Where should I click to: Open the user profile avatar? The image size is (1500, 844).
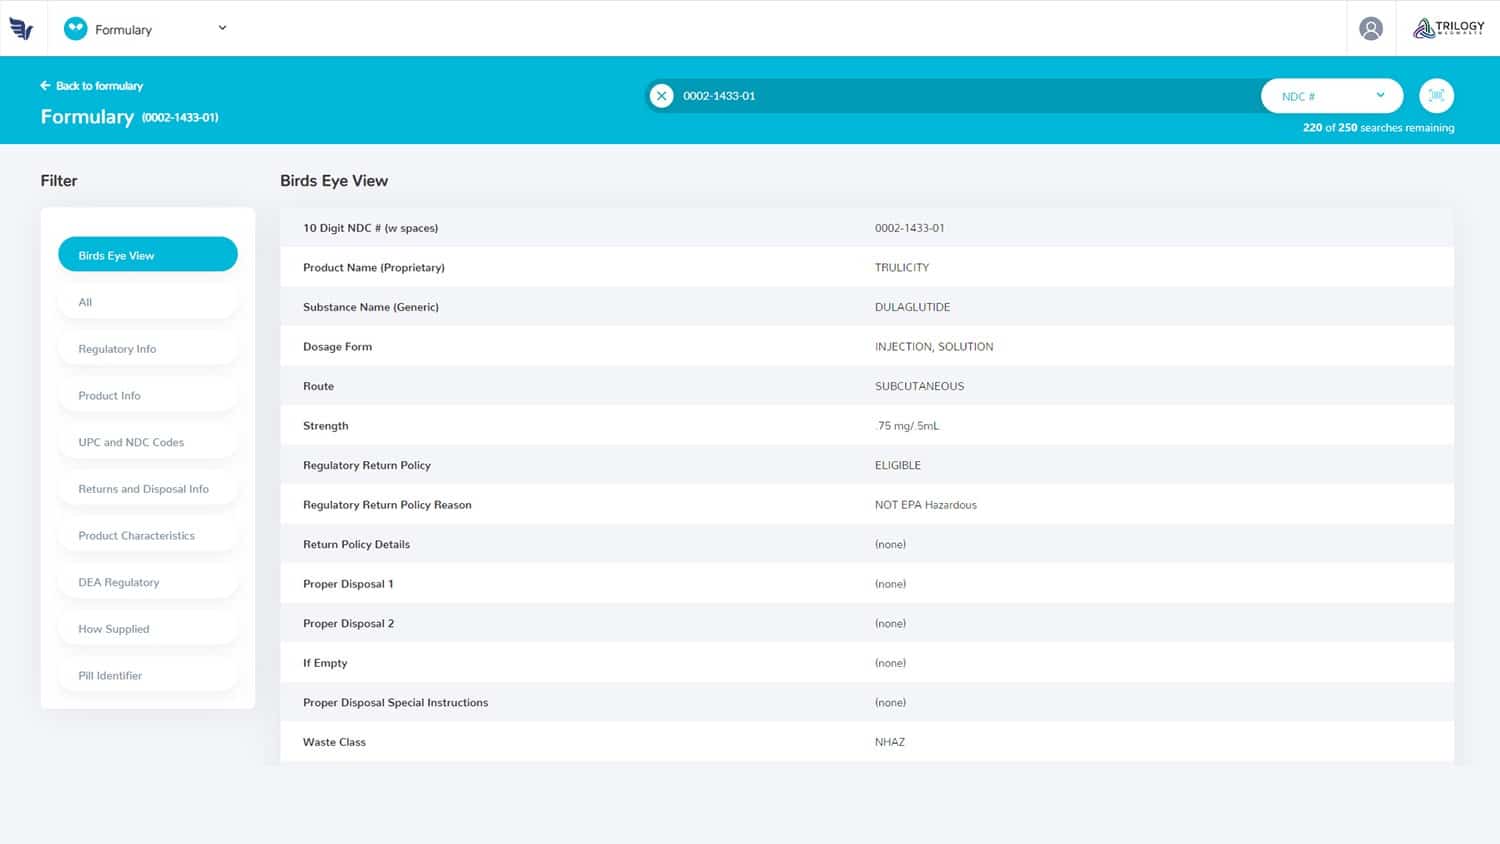click(x=1371, y=29)
